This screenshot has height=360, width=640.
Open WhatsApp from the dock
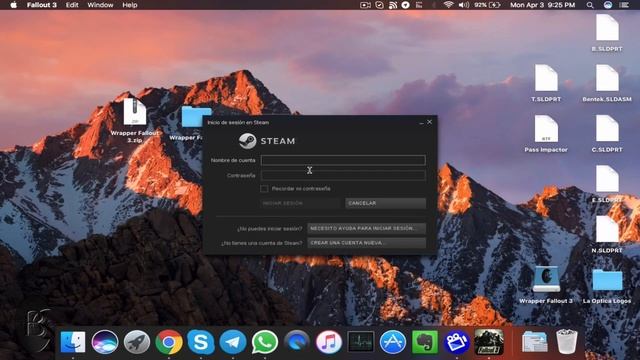264,342
